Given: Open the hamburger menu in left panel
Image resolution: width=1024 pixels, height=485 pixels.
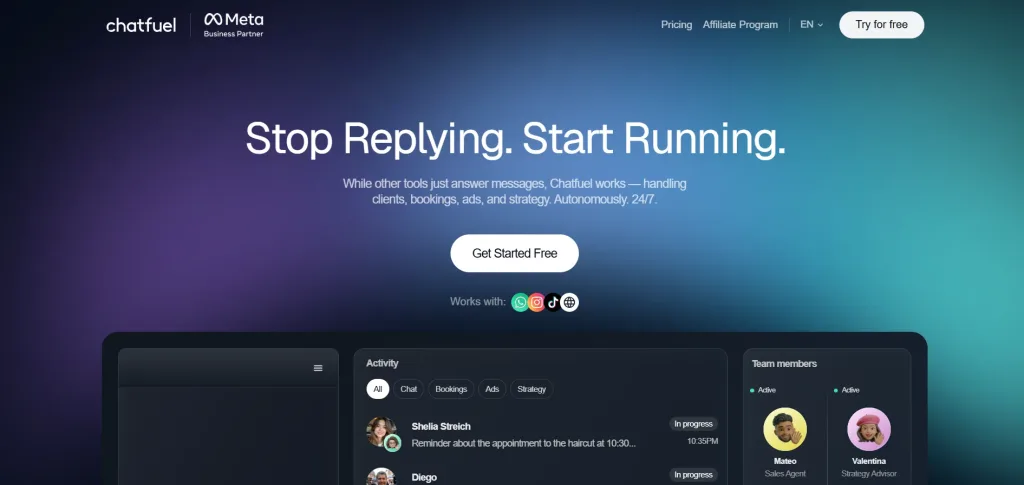Looking at the screenshot, I should tap(318, 368).
